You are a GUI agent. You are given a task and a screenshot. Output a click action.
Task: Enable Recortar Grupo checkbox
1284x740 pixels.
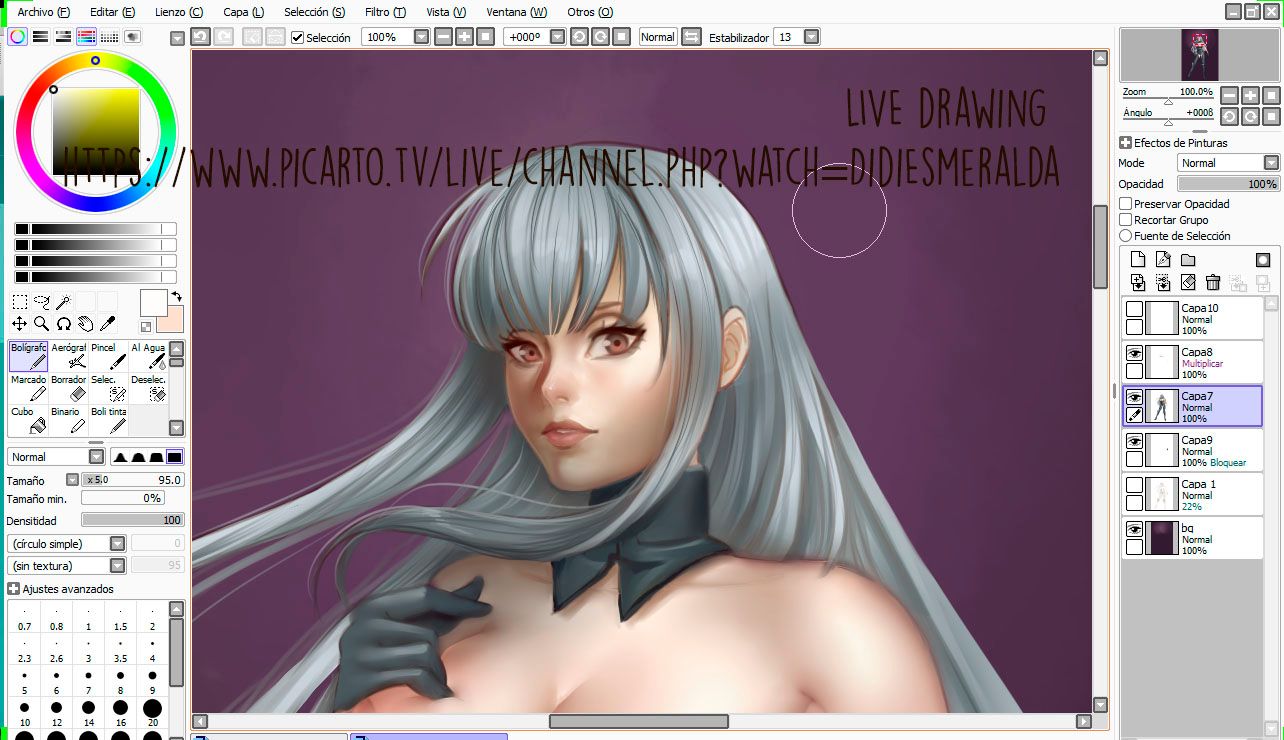pos(1126,220)
